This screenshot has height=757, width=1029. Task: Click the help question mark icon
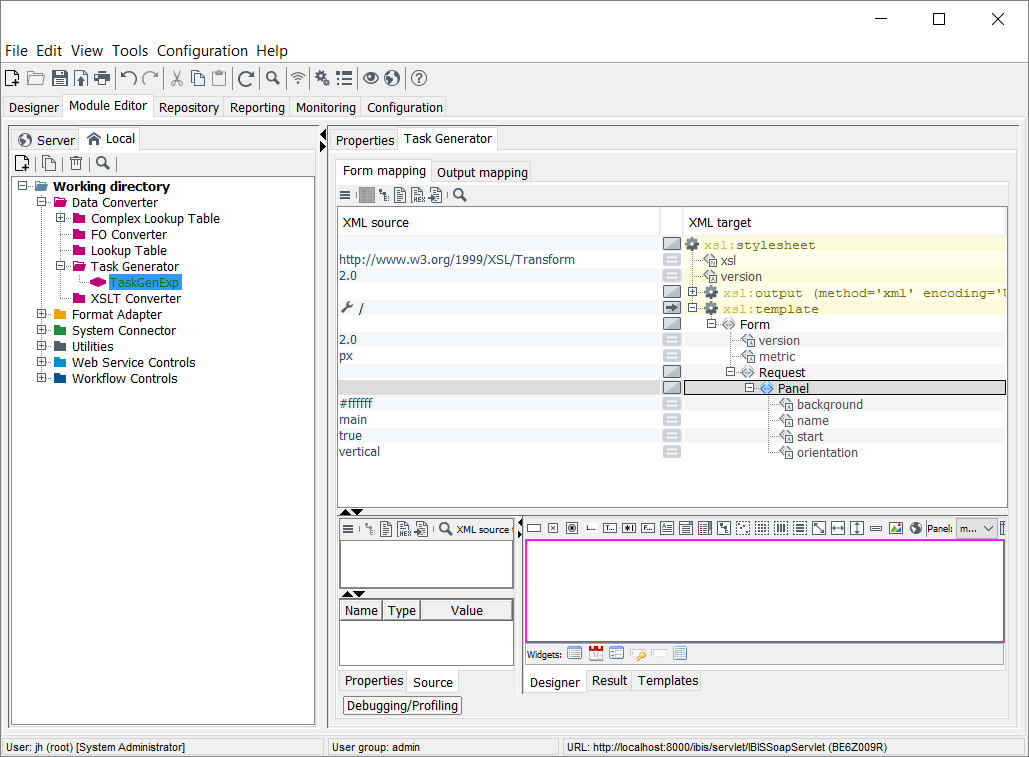point(419,78)
